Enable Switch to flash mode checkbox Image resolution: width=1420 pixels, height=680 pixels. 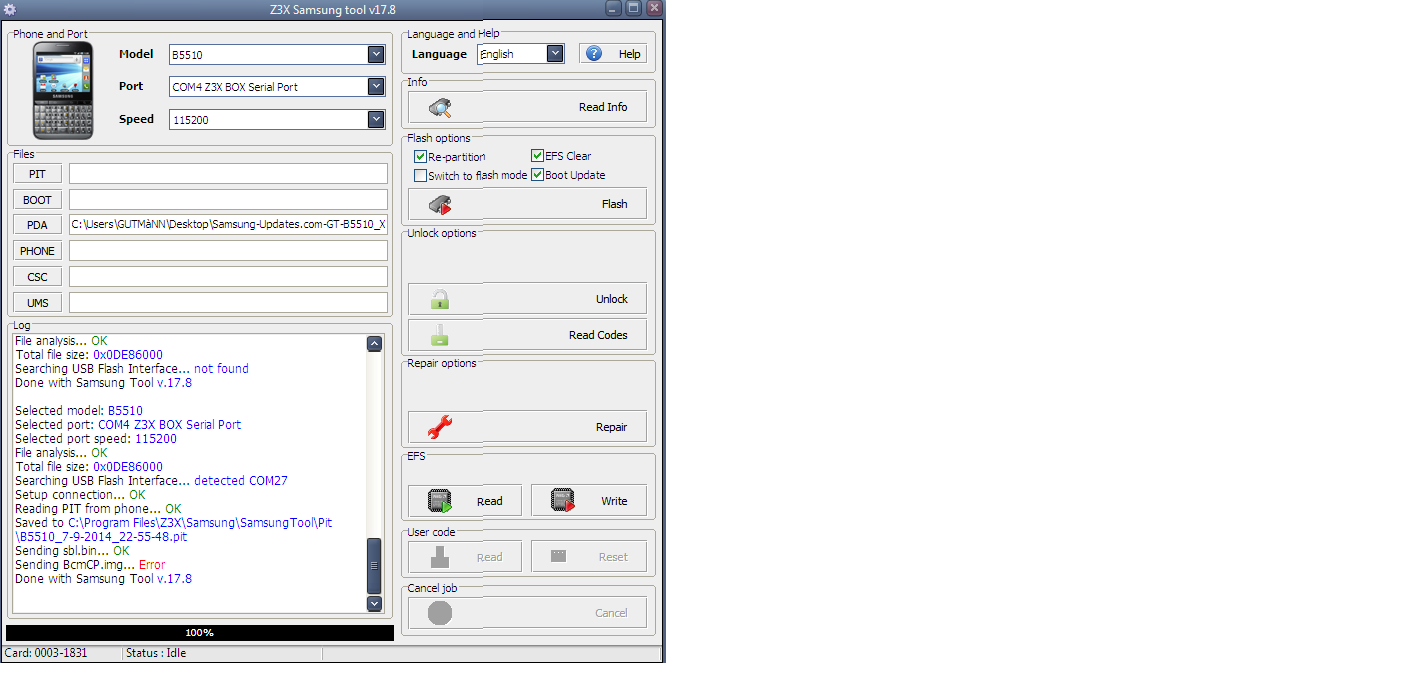pyautogui.click(x=420, y=176)
